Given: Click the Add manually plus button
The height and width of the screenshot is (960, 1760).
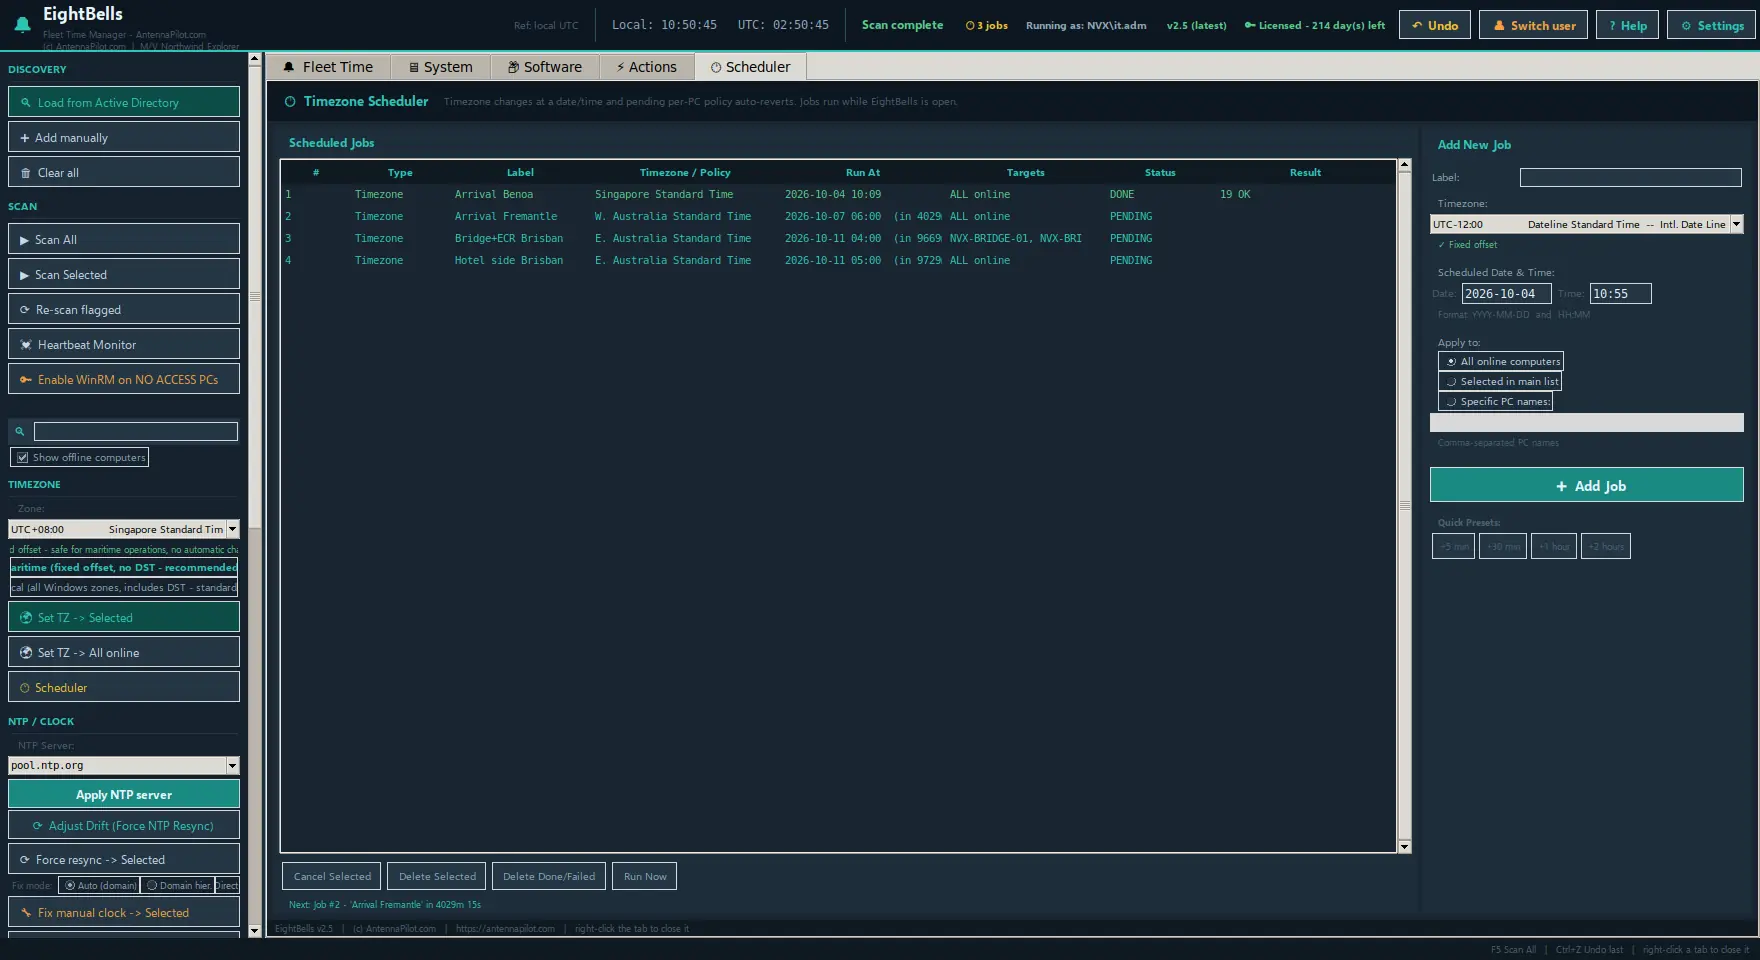Looking at the screenshot, I should (124, 137).
